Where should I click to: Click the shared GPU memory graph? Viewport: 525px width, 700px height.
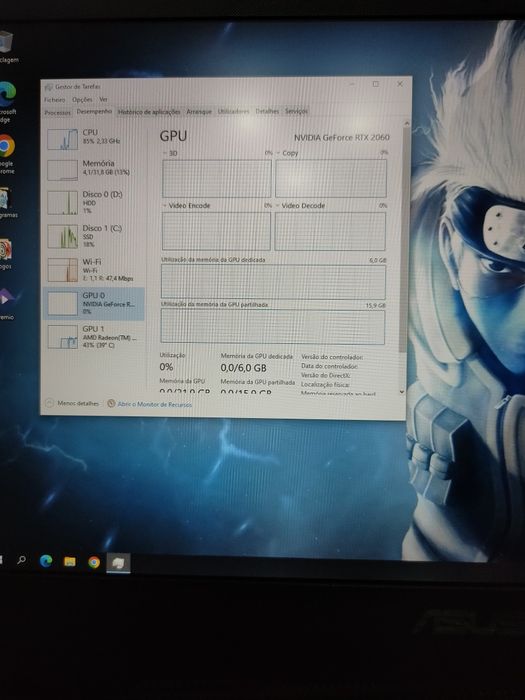273,327
